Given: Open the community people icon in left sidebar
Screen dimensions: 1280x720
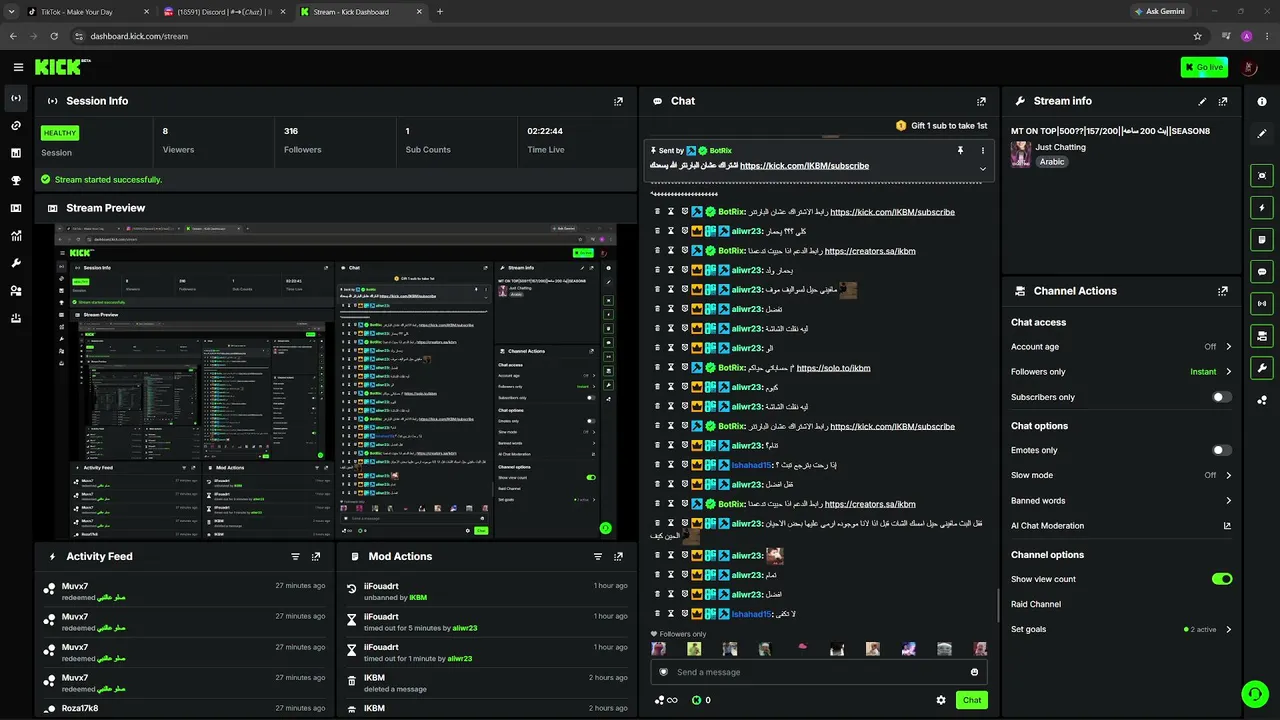Looking at the screenshot, I should [16, 291].
